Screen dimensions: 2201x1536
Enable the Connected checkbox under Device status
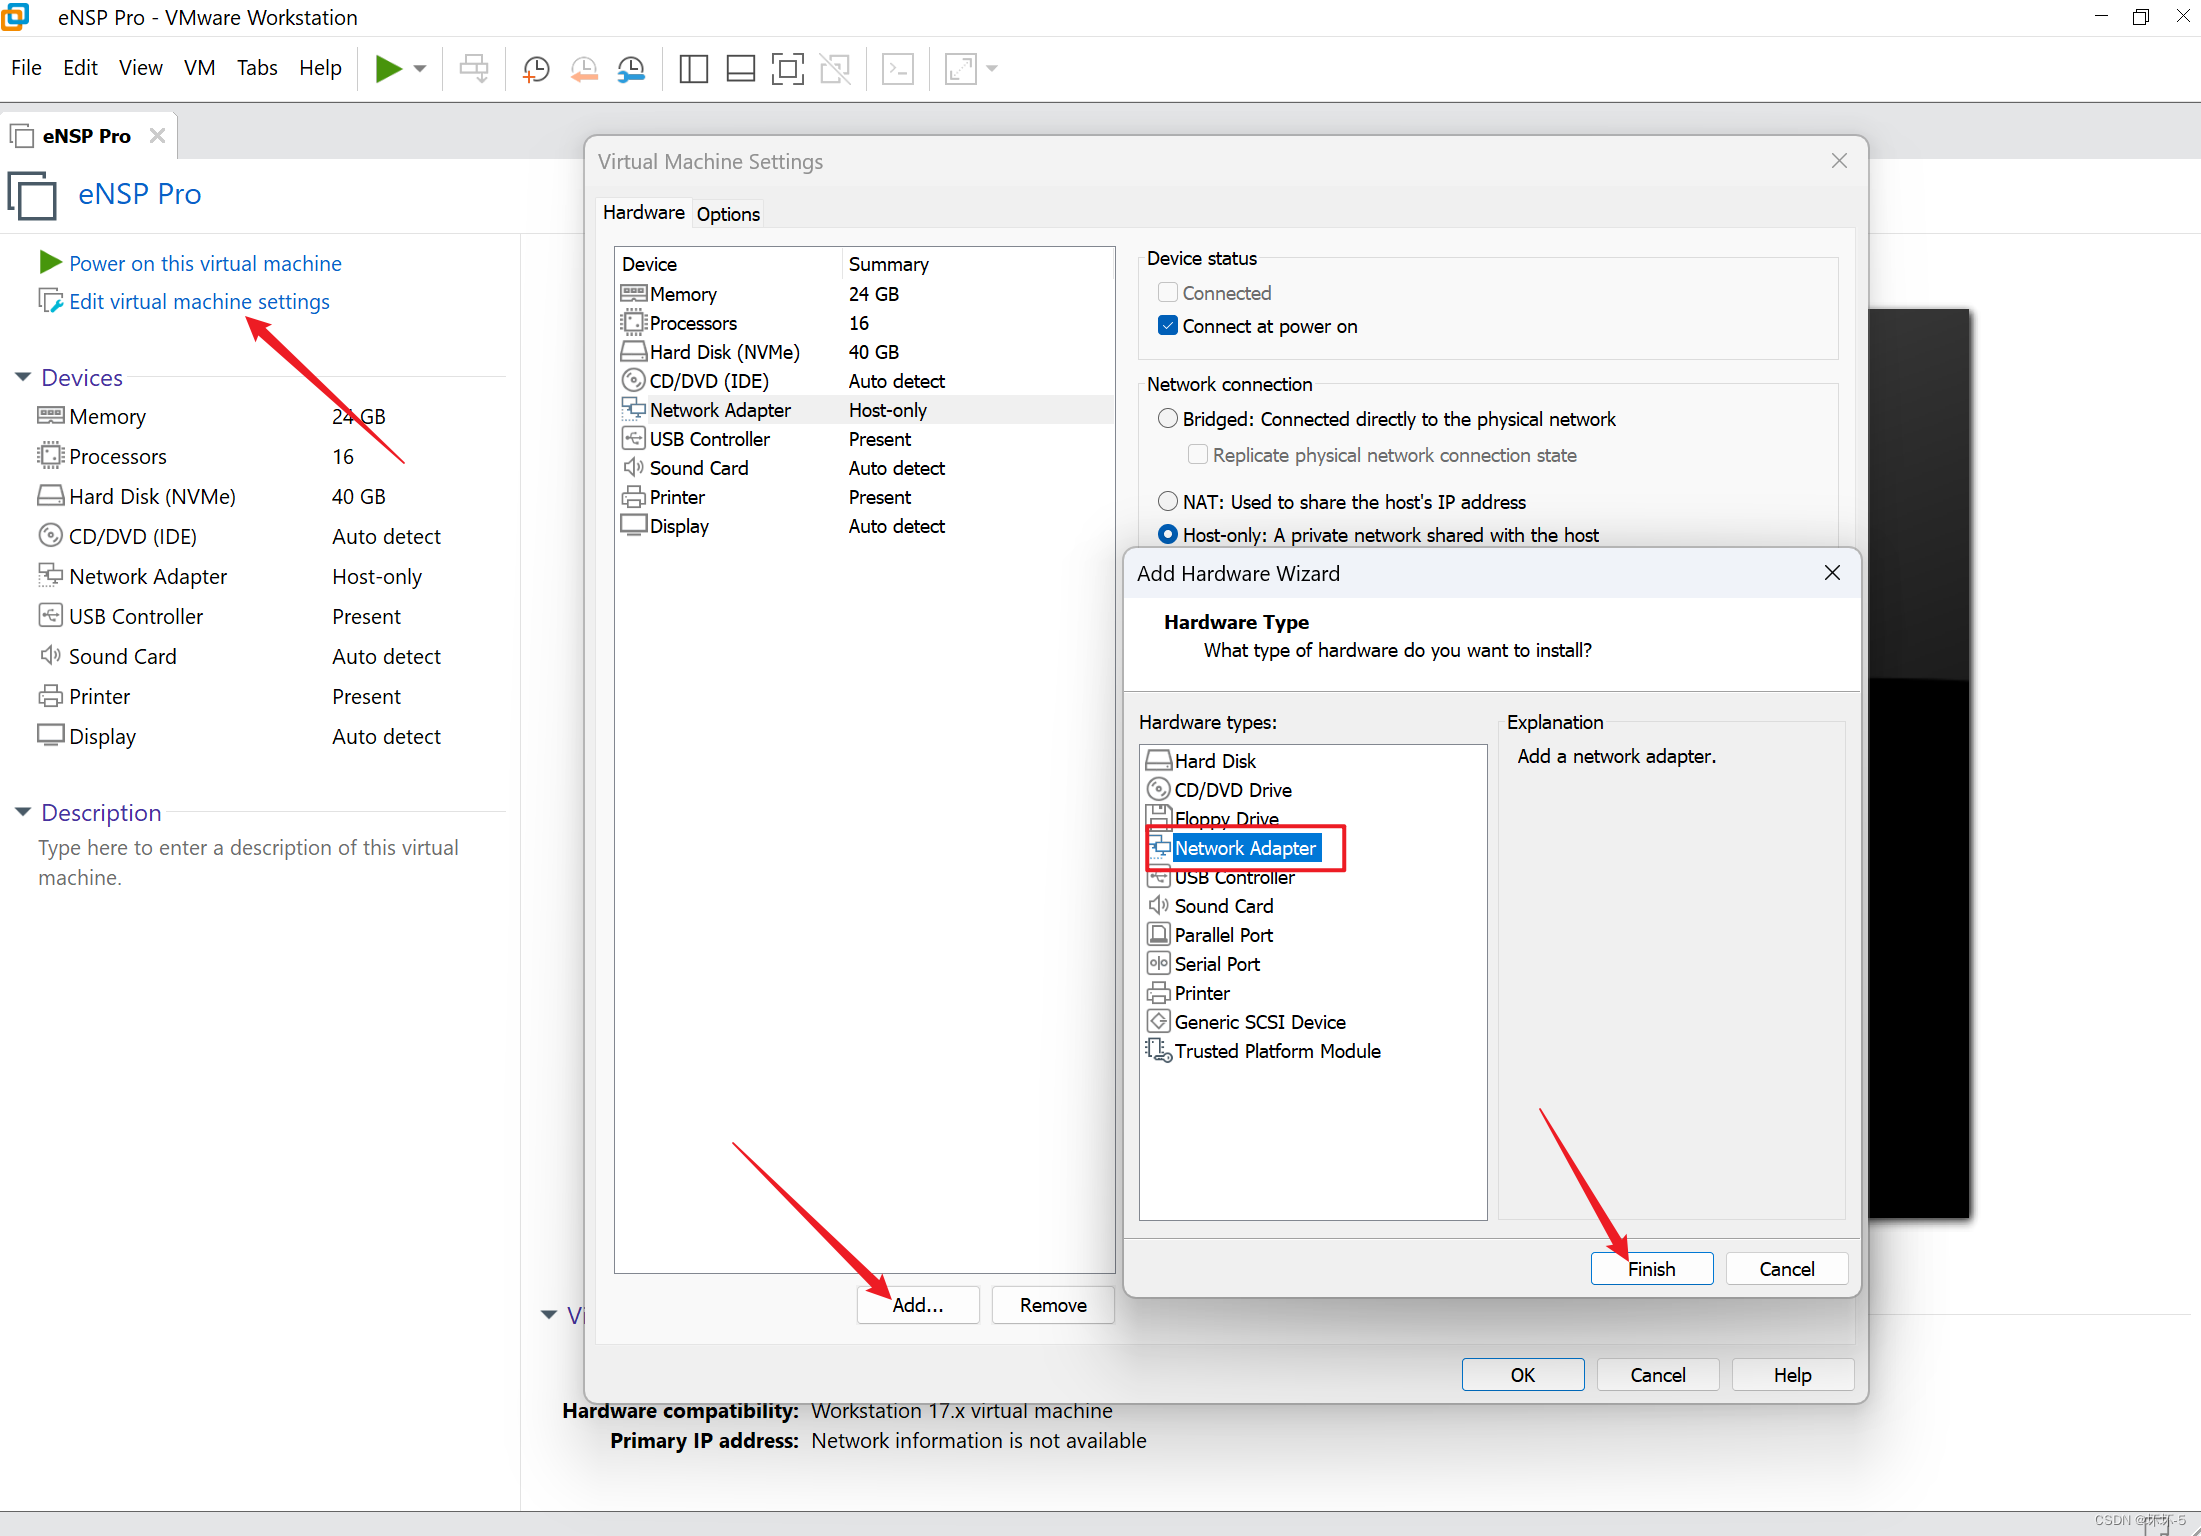pyautogui.click(x=1167, y=292)
